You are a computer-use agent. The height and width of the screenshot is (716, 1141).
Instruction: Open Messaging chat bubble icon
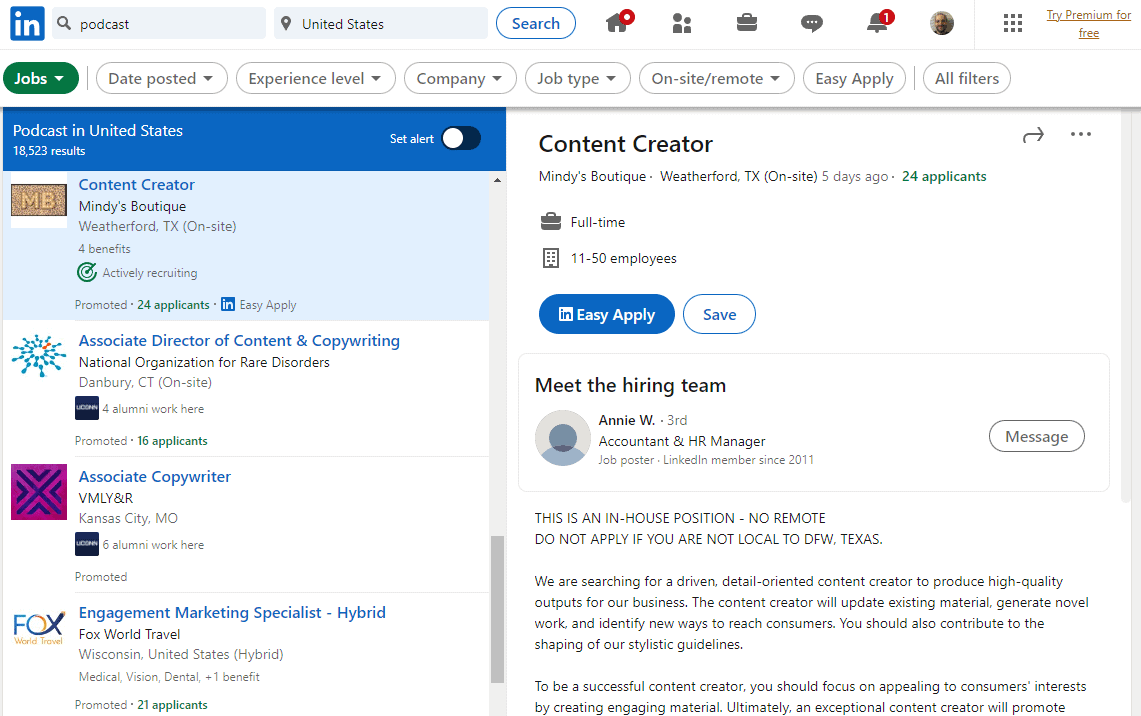click(811, 23)
